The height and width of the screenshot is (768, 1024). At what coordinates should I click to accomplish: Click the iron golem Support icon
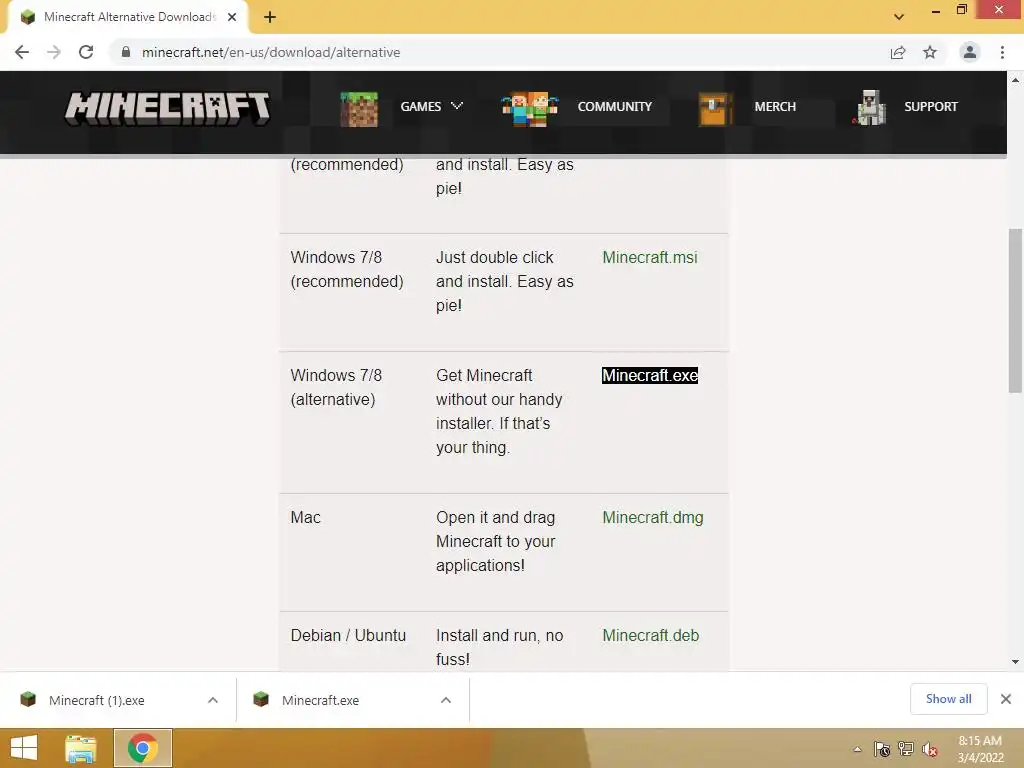tap(871, 108)
